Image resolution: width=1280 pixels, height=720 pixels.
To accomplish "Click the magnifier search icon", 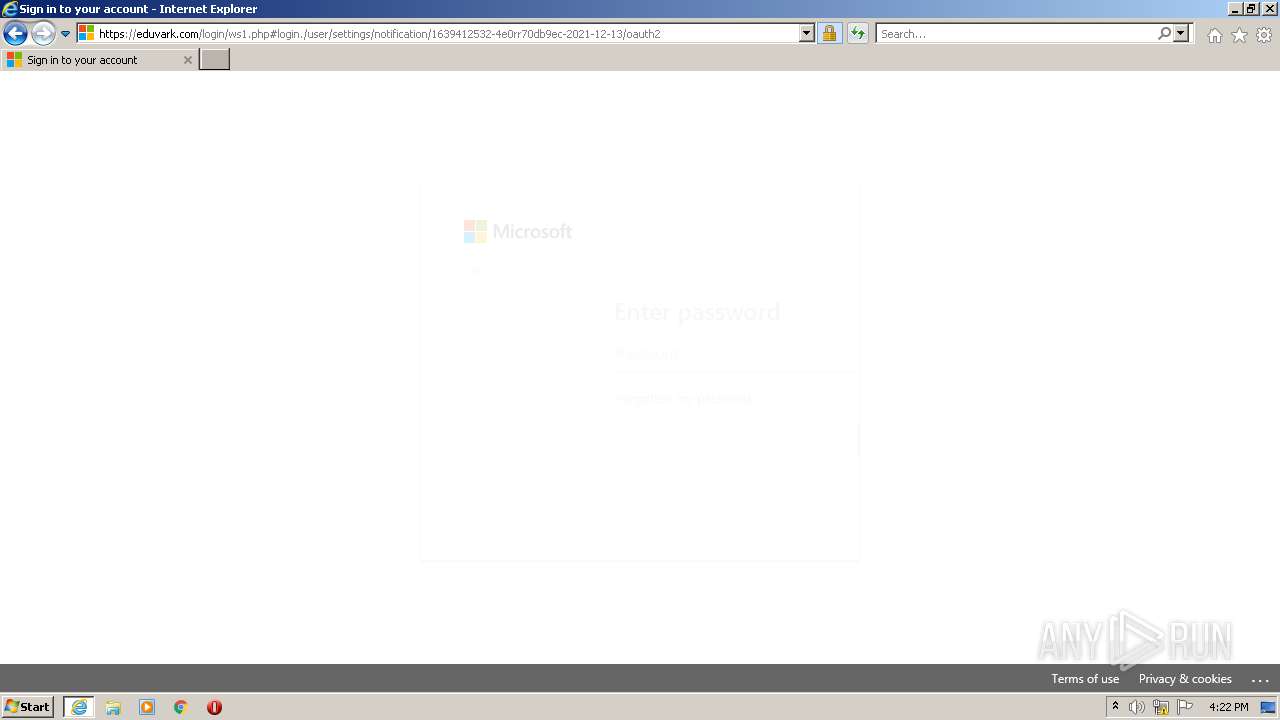I will tap(1164, 34).
